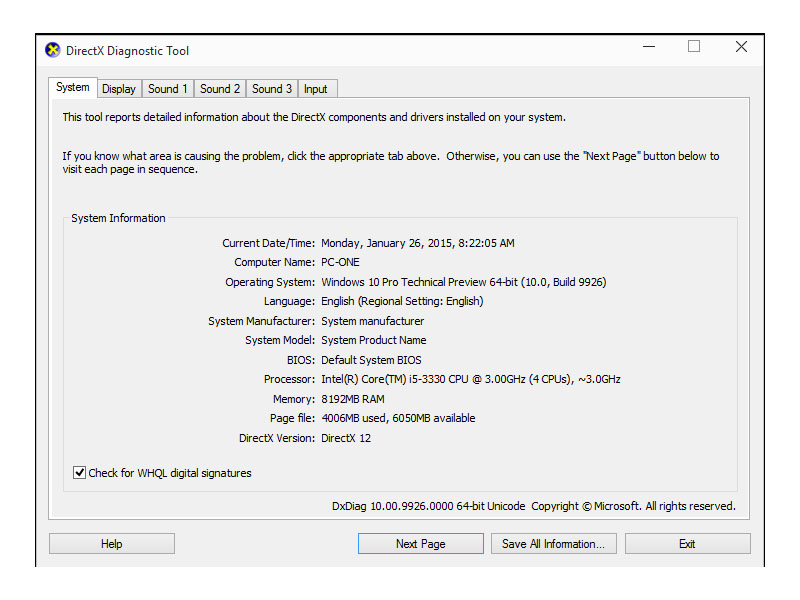Maximize the DirectX Diagnostic Tool window

tap(693, 47)
